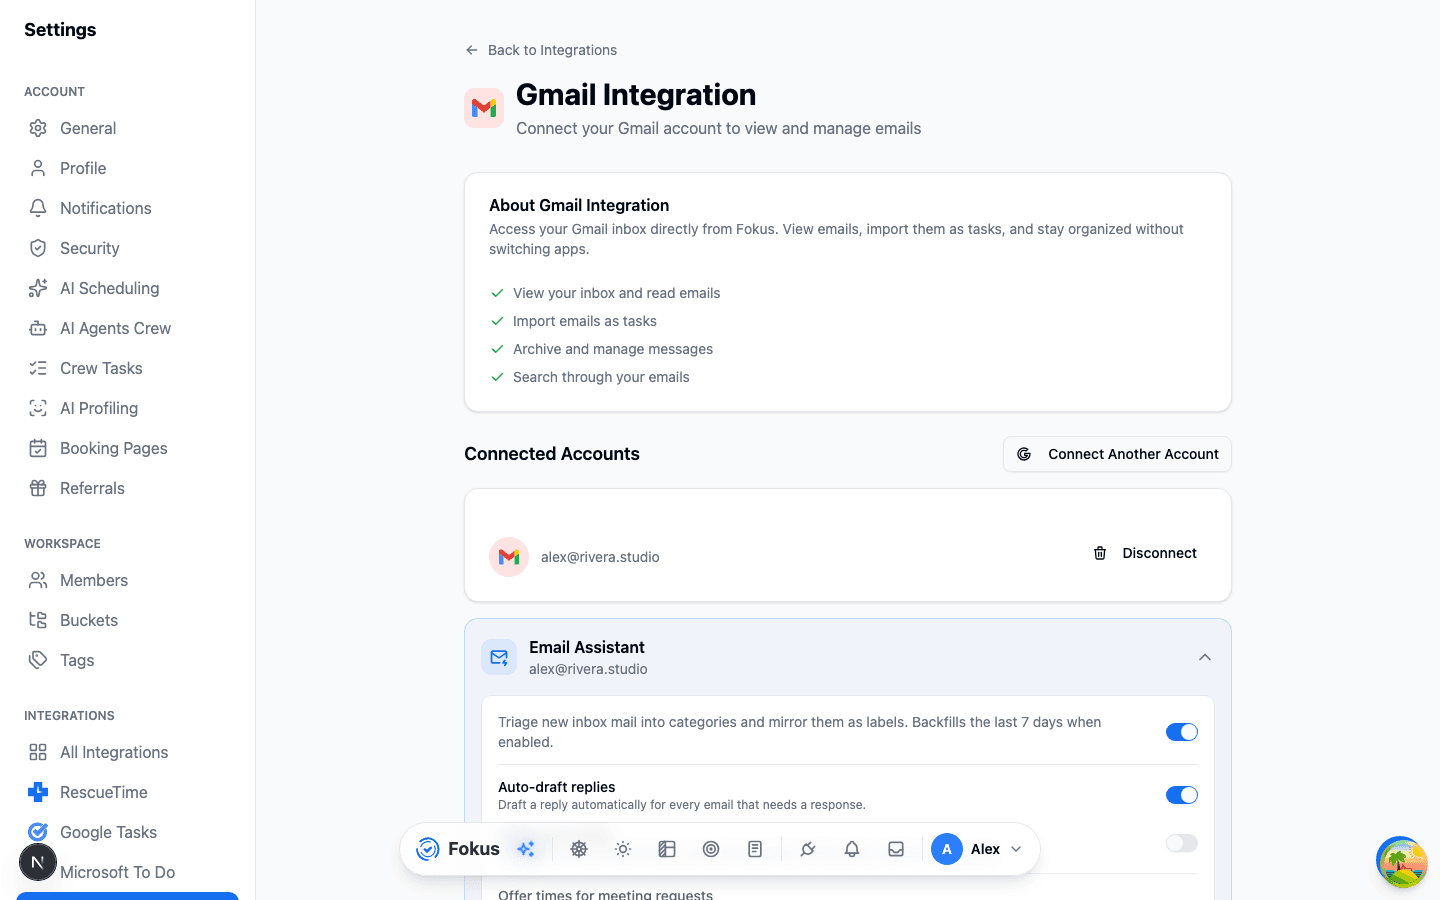Viewport: 1440px width, 900px height.
Task: Click the Email Assistant envelope icon
Action: click(499, 657)
